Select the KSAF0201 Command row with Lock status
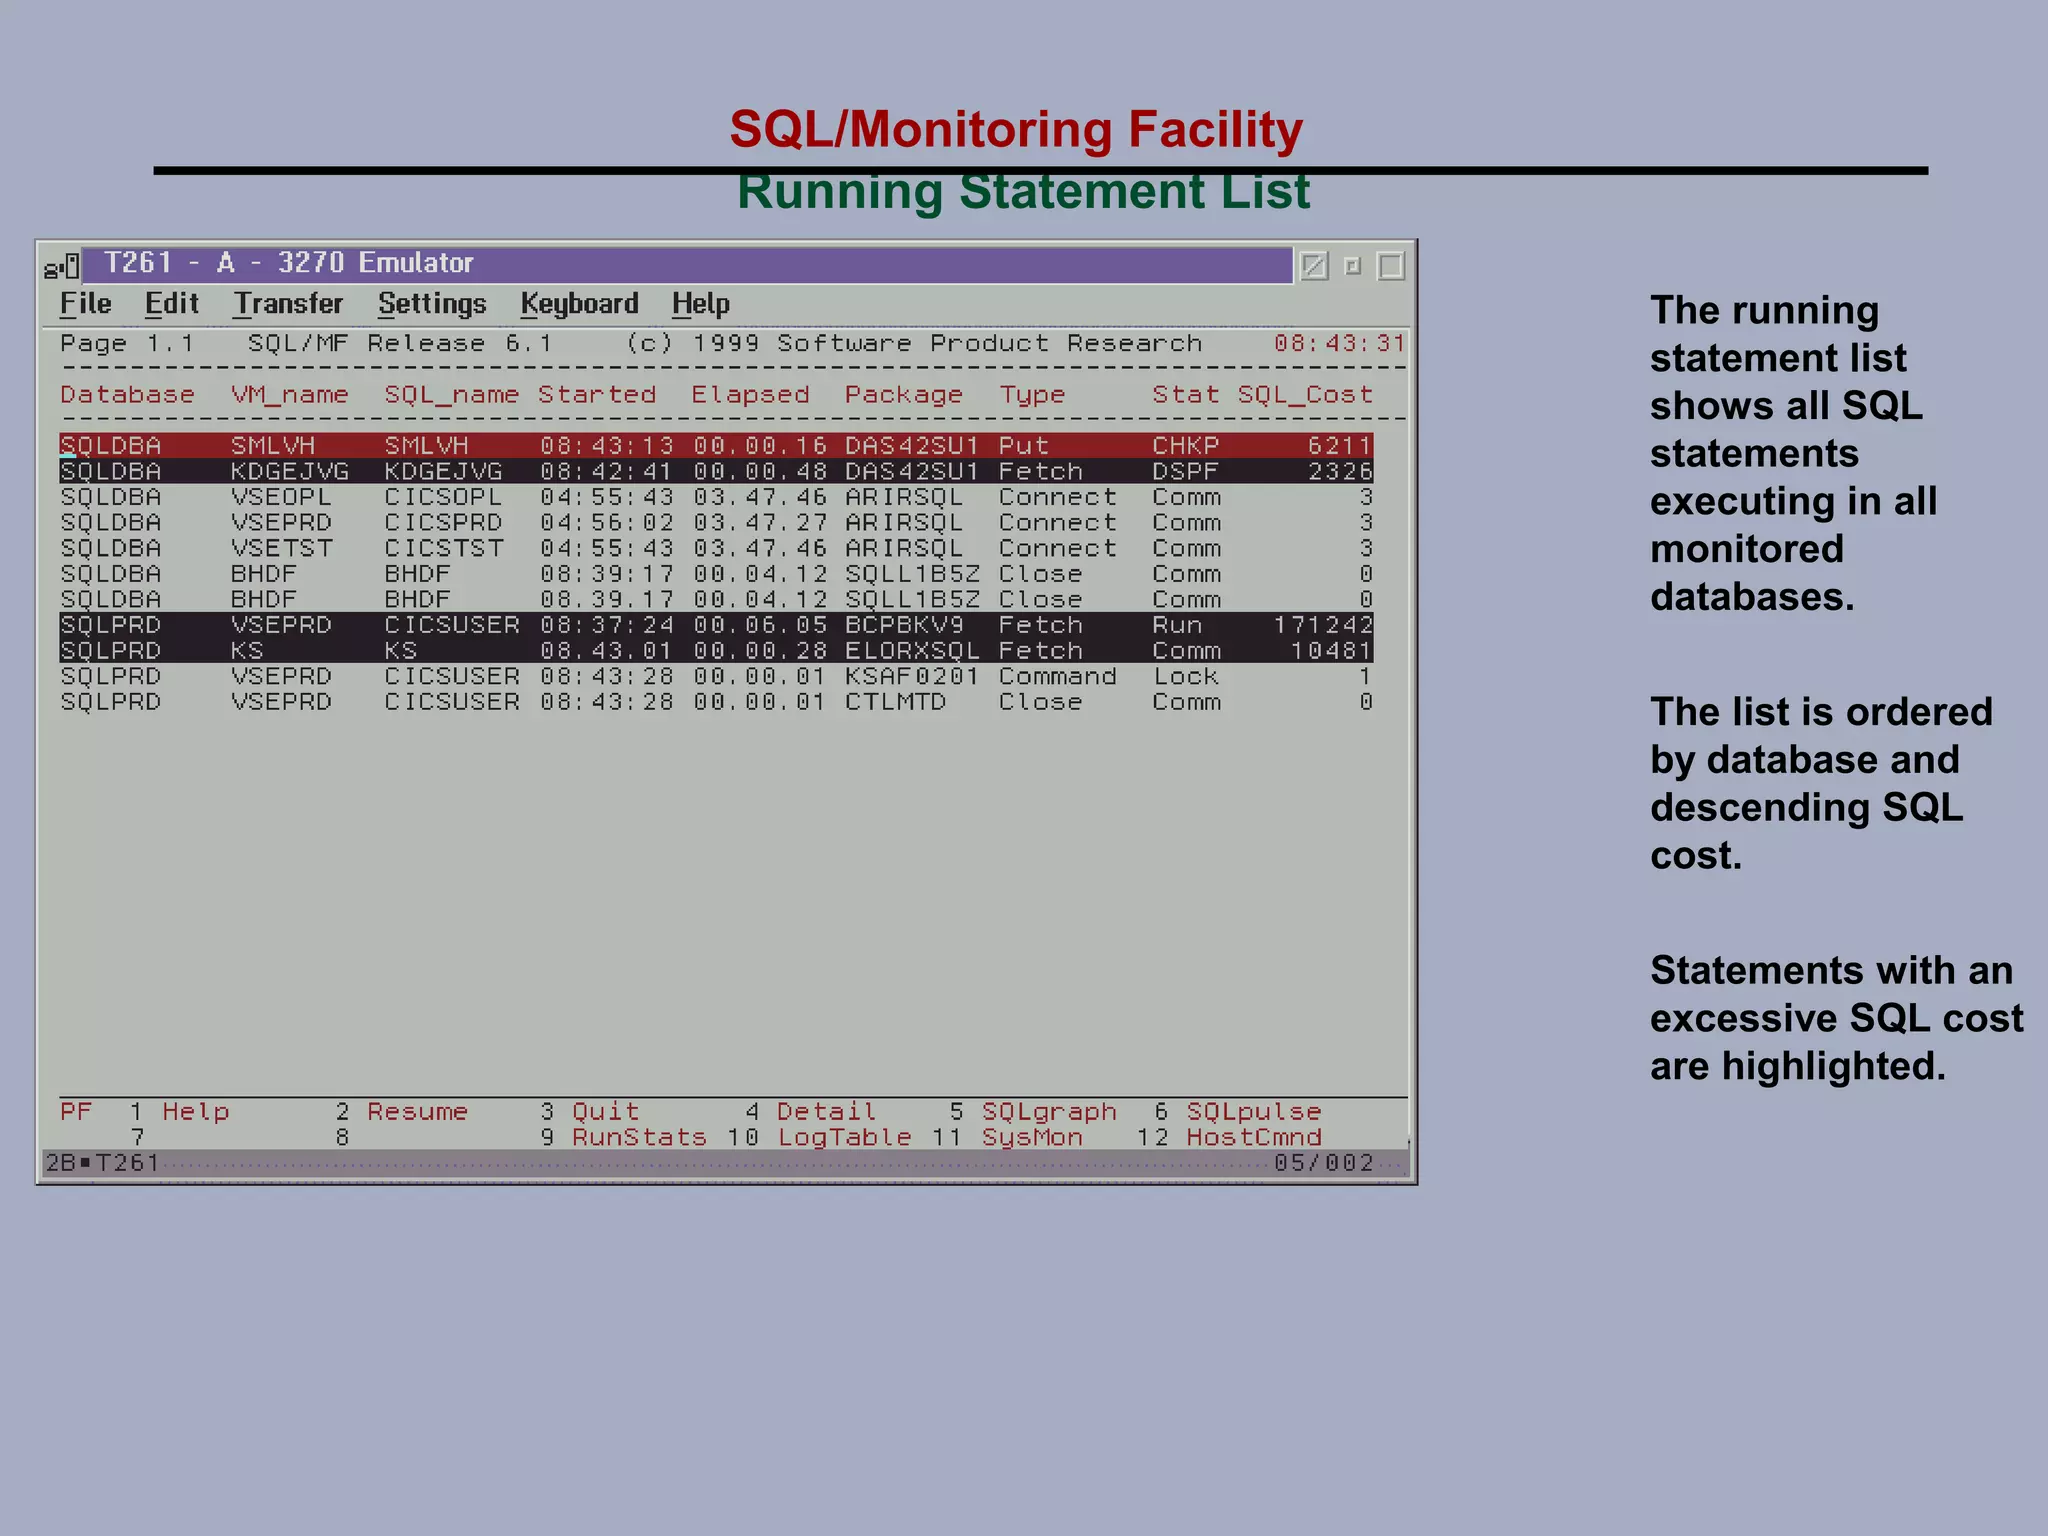 click(x=716, y=677)
